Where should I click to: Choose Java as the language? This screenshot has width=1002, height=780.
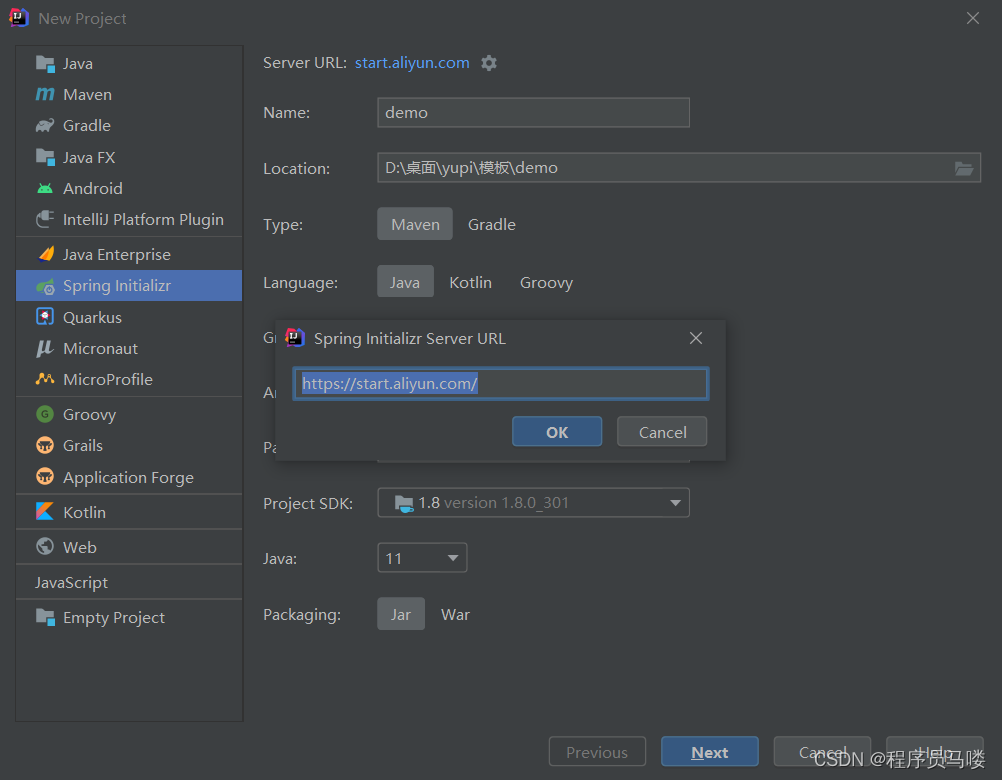click(x=405, y=282)
